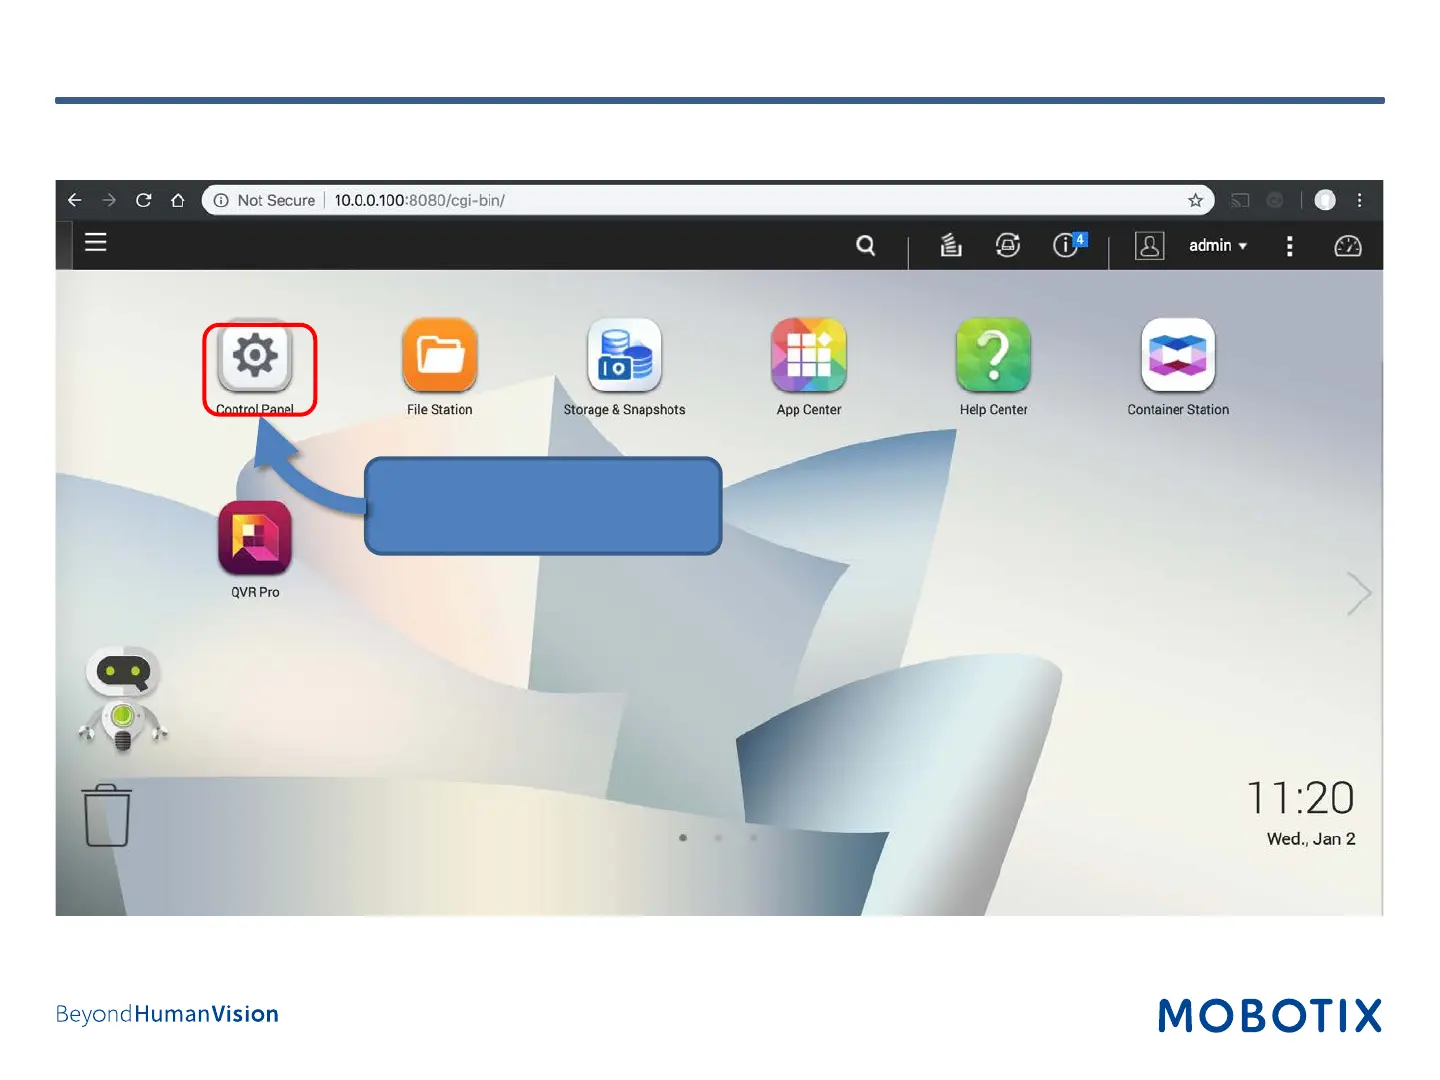Click the 11:20 desktop clock
The width and height of the screenshot is (1440, 1080).
(x=1301, y=798)
